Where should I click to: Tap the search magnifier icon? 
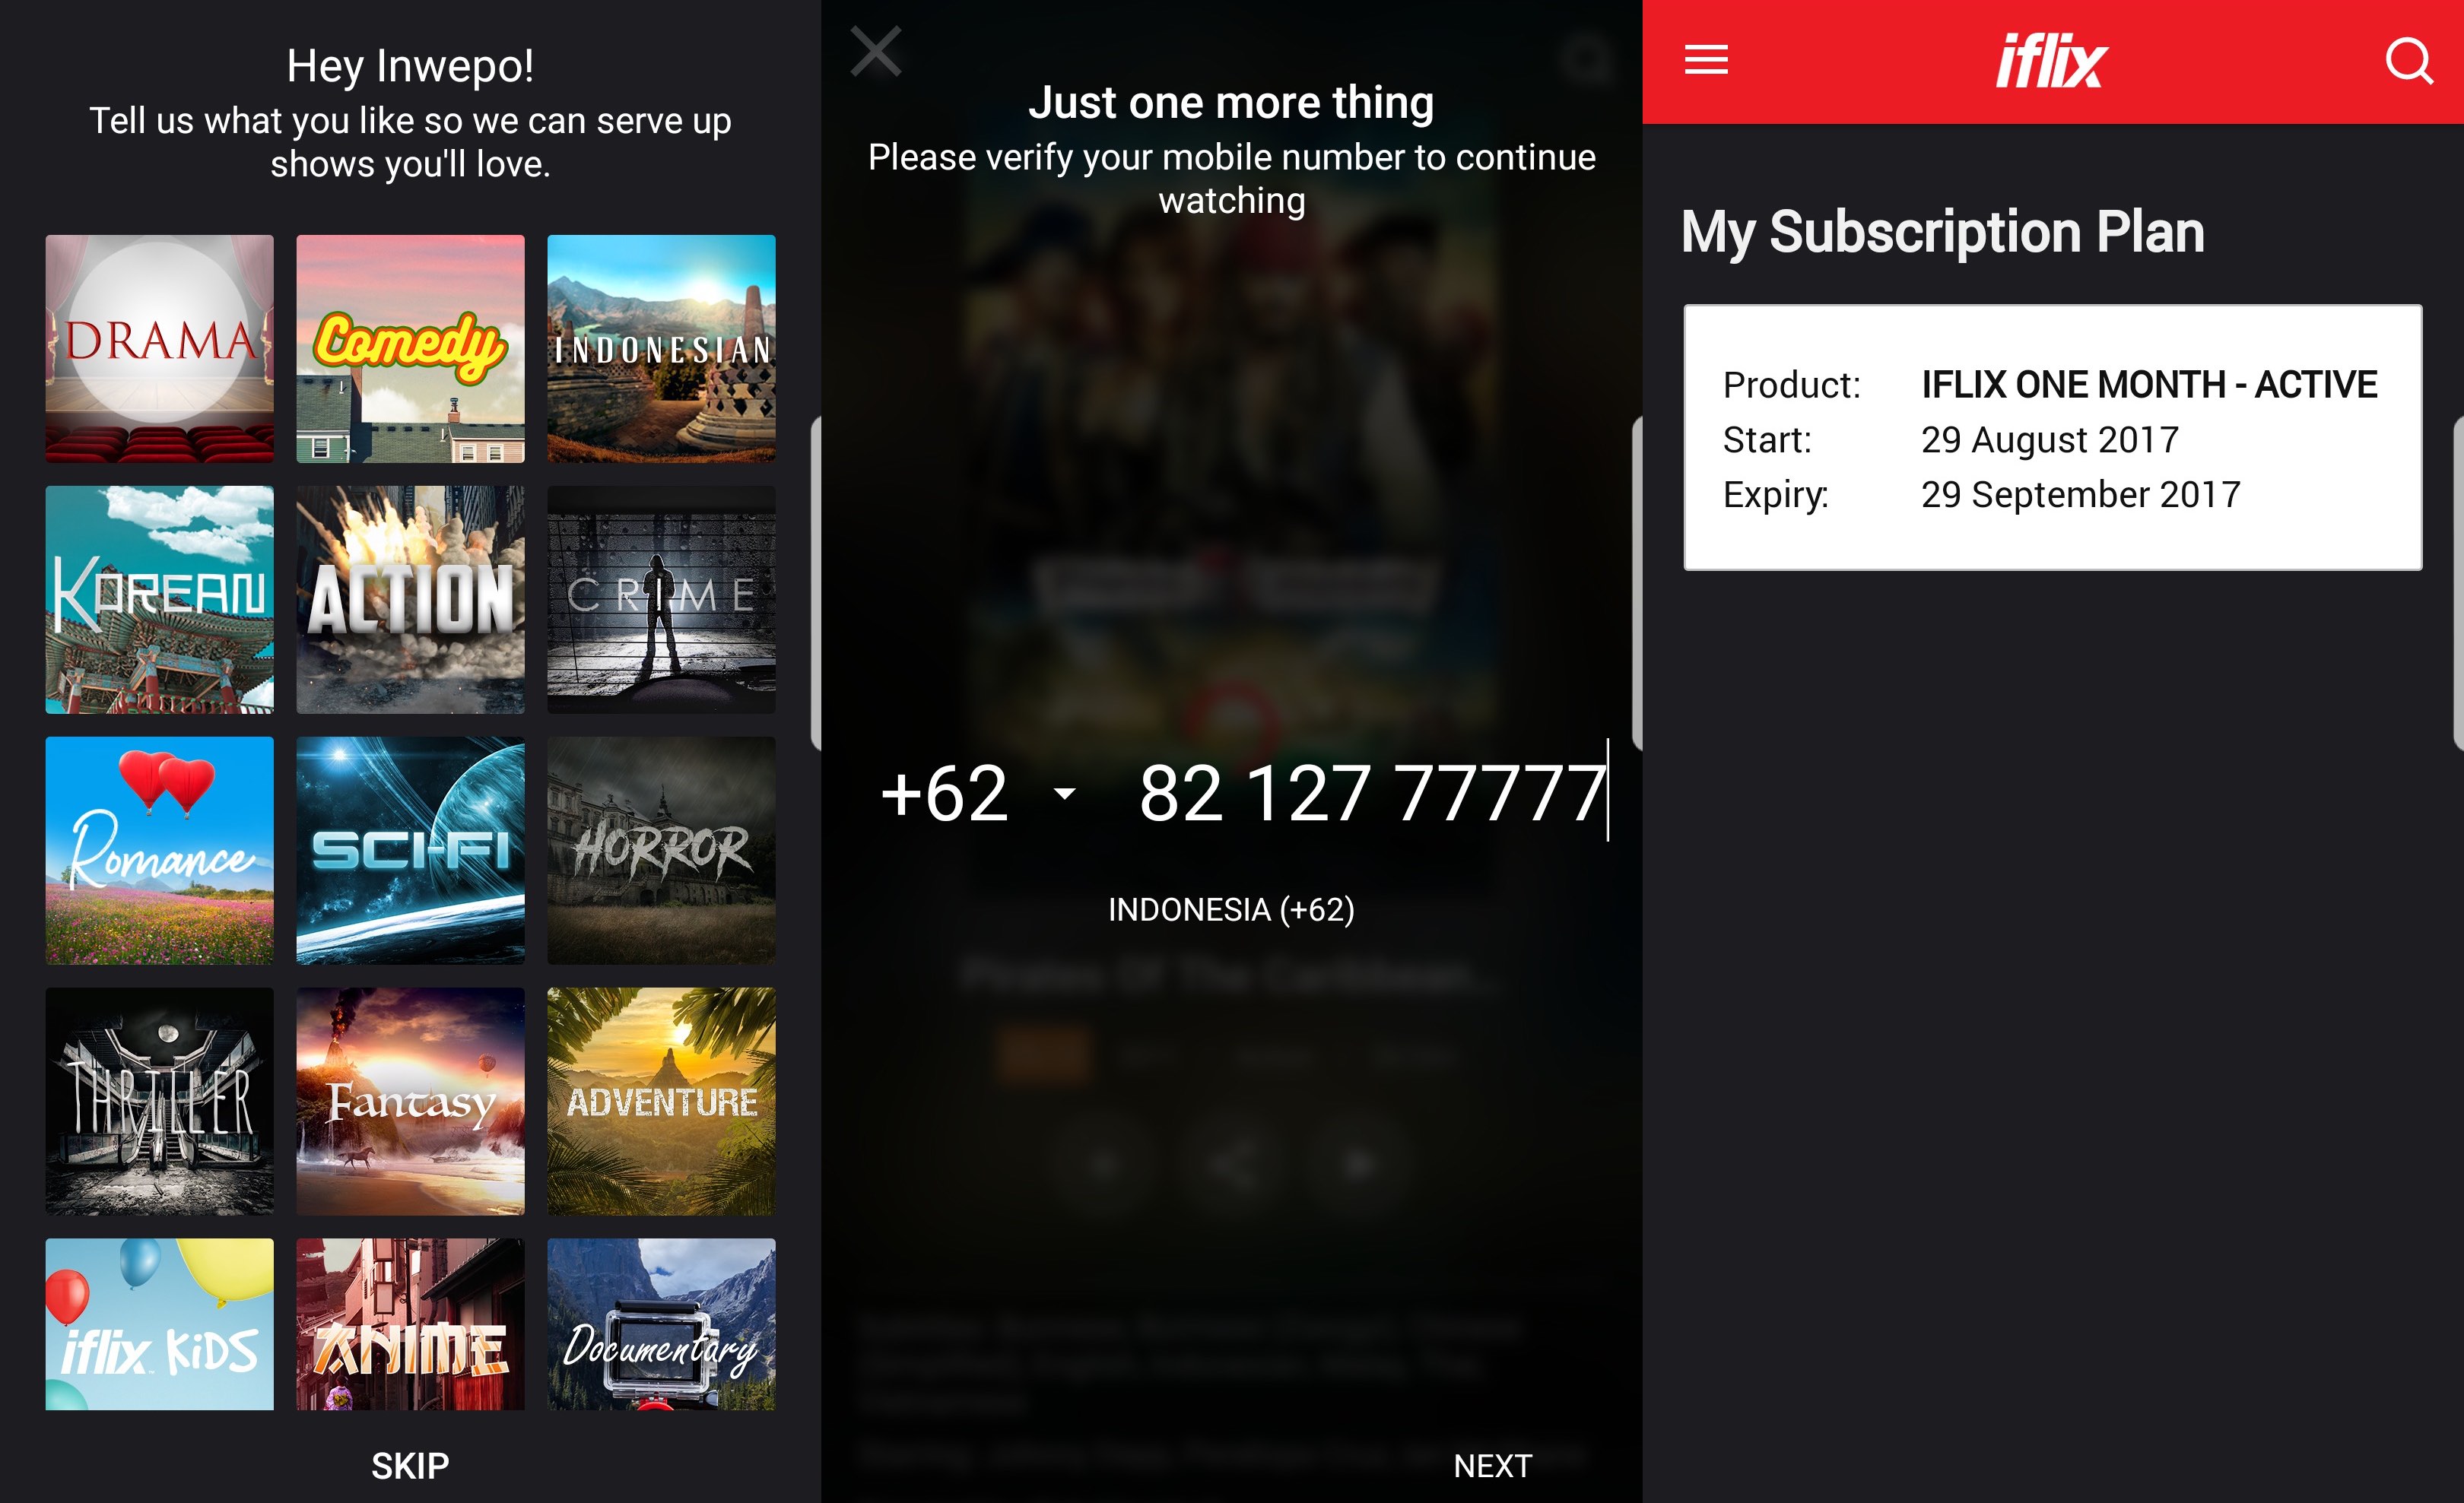2408,60
